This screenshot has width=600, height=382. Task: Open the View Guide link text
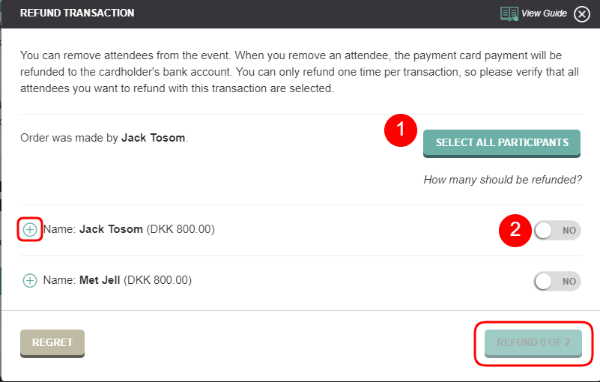point(544,13)
